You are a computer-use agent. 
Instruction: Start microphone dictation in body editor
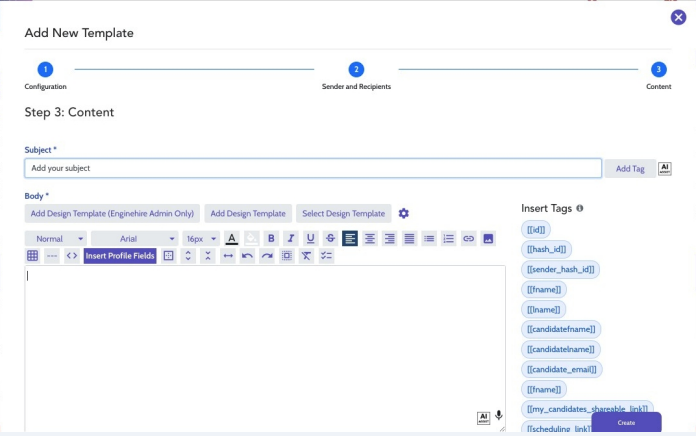[x=499, y=415]
